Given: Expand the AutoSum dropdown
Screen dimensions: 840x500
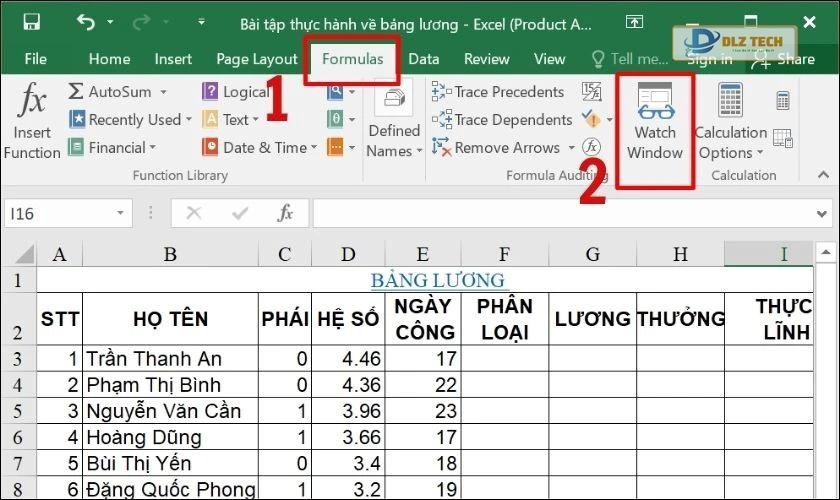Looking at the screenshot, I should (160, 92).
